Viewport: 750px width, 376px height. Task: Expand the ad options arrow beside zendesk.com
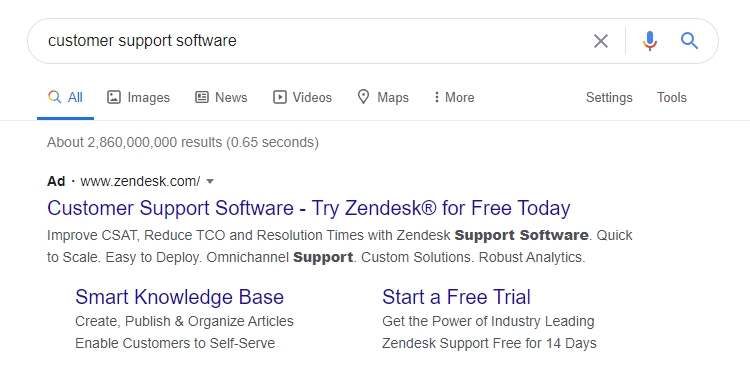click(x=210, y=181)
